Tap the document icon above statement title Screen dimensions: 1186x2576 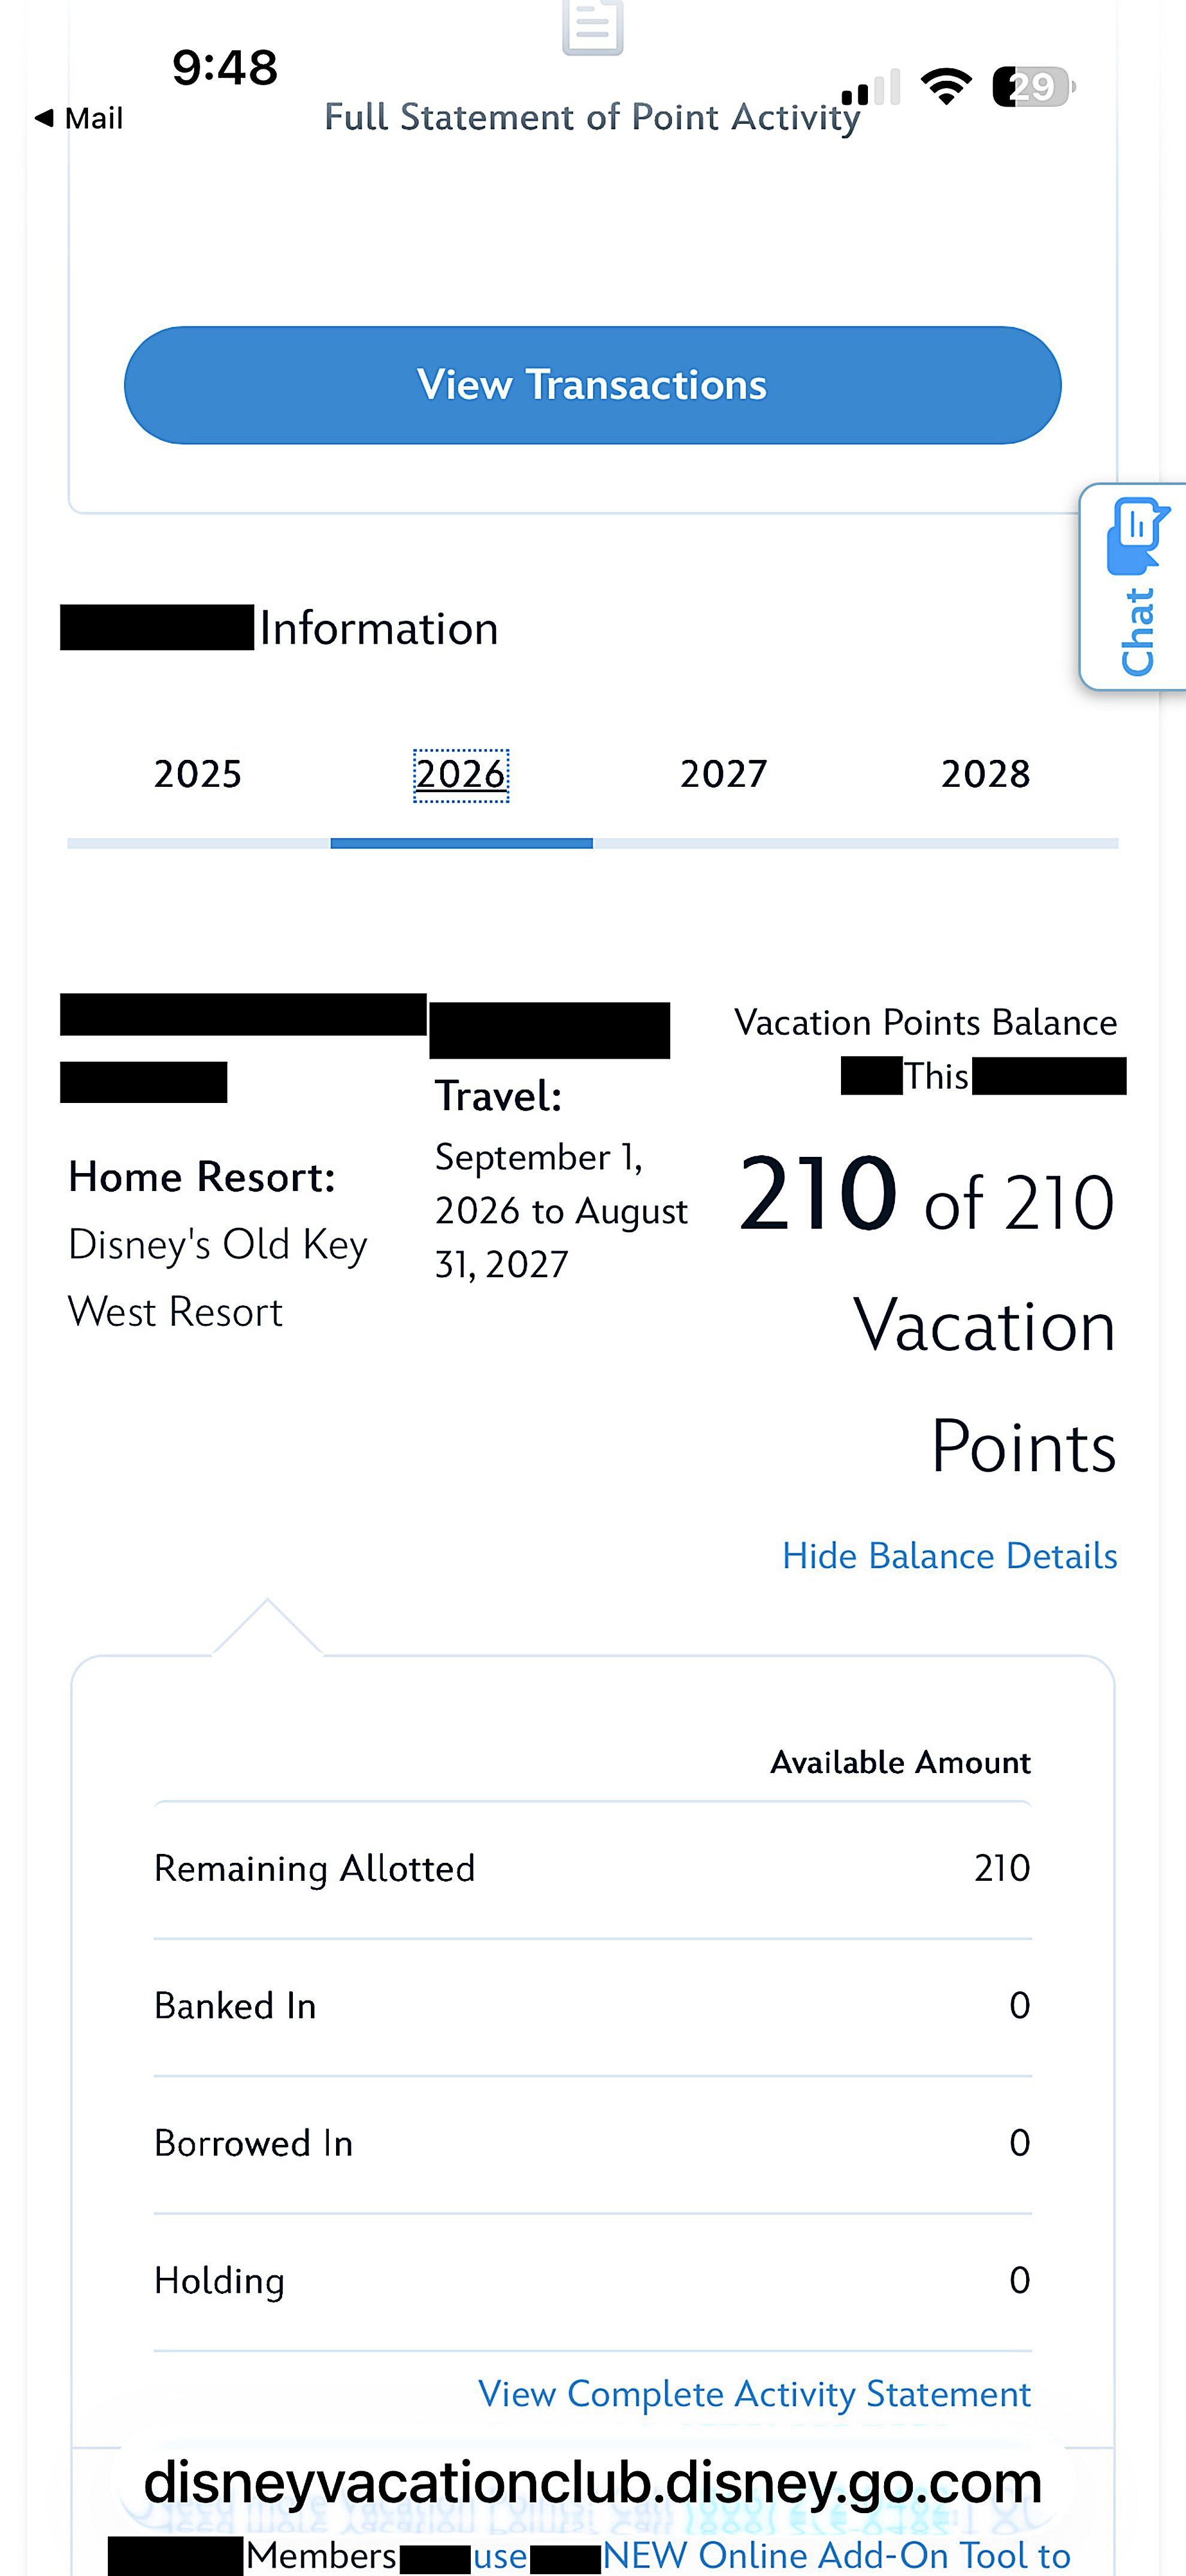[x=592, y=27]
